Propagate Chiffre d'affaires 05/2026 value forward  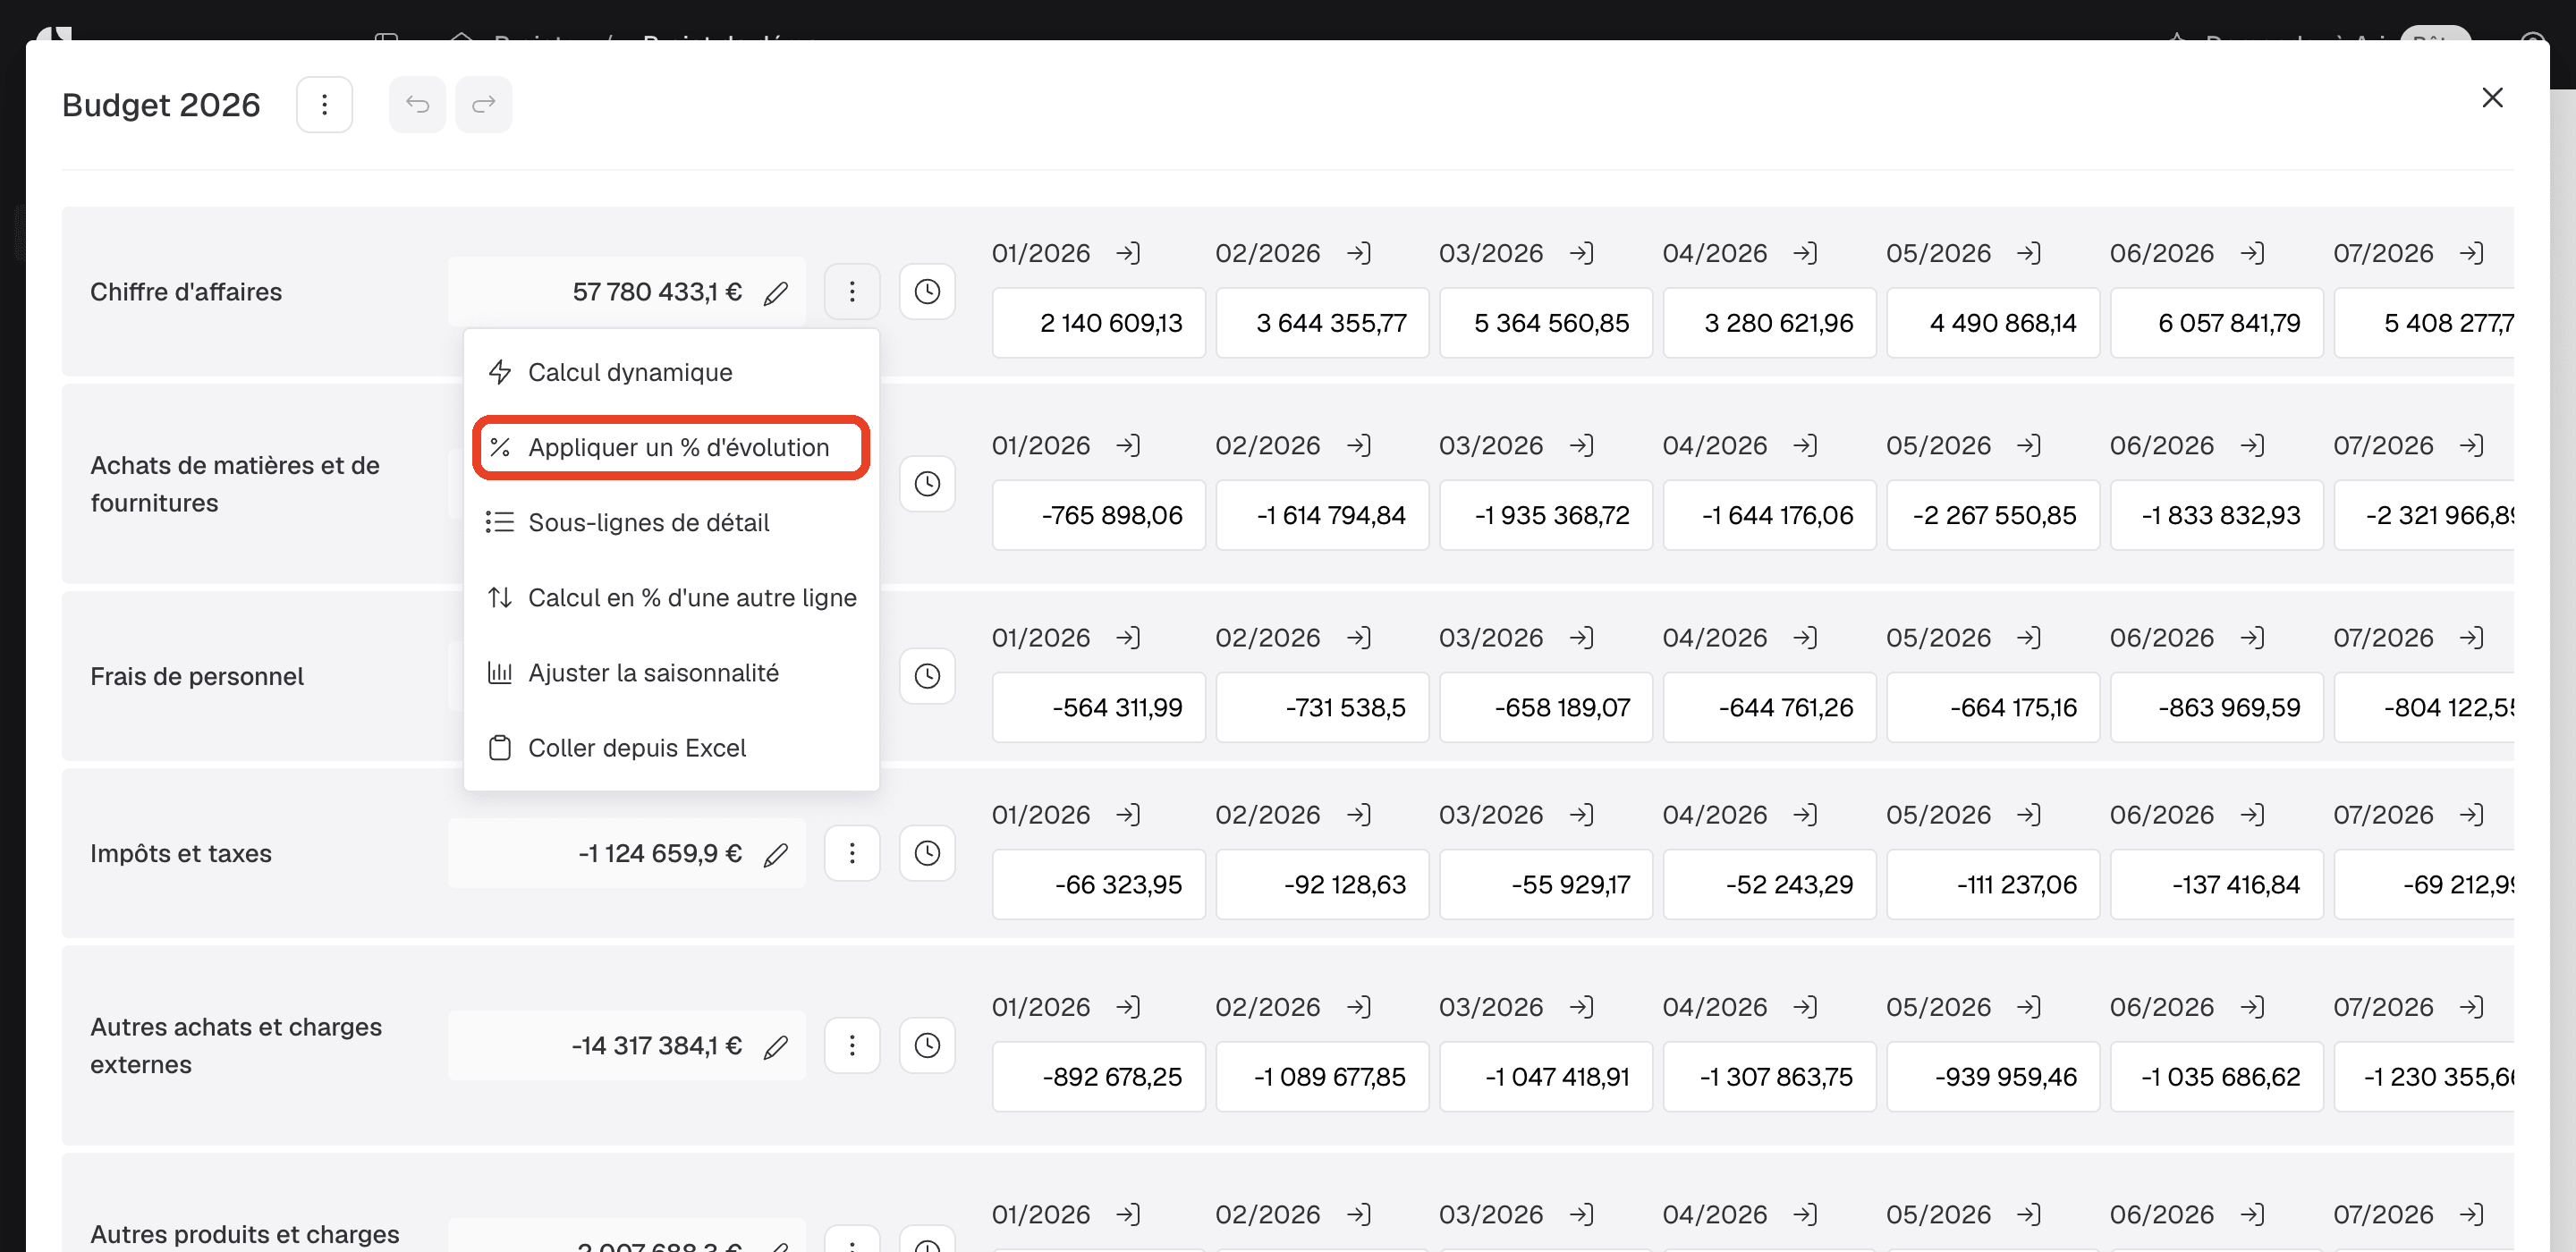pos(2029,253)
